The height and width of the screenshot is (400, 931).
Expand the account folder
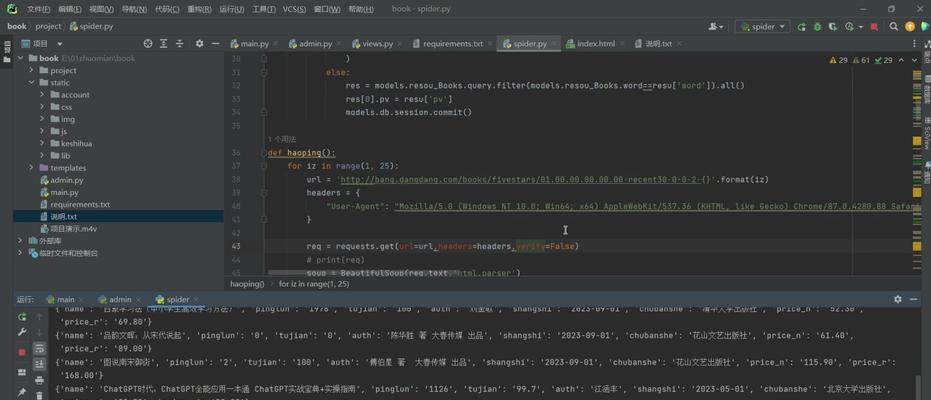click(42, 94)
